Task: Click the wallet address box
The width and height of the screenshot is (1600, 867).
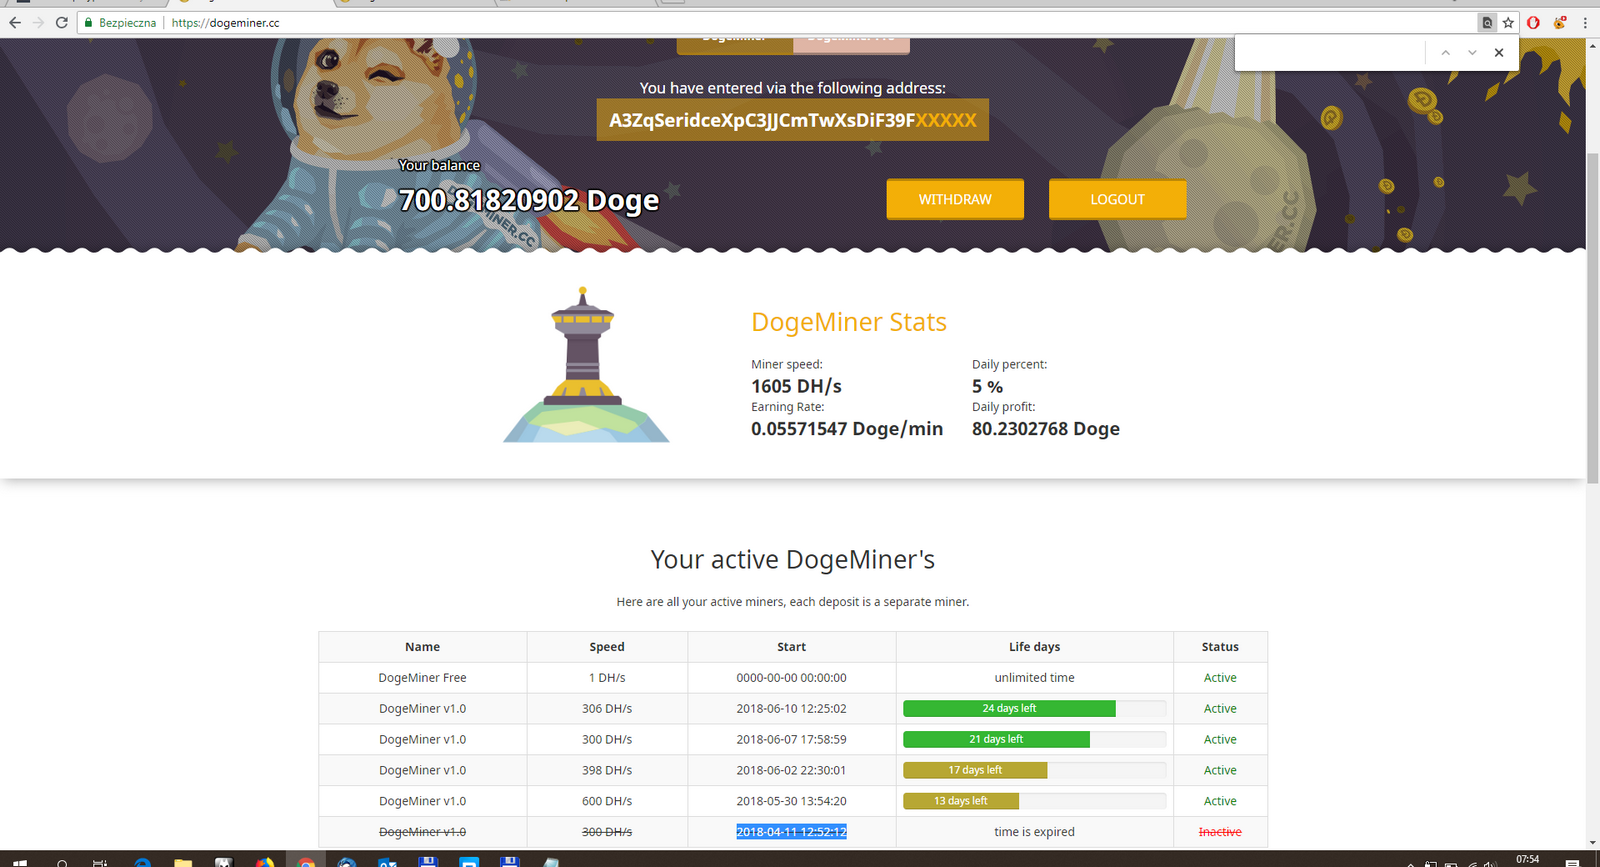Action: point(792,120)
